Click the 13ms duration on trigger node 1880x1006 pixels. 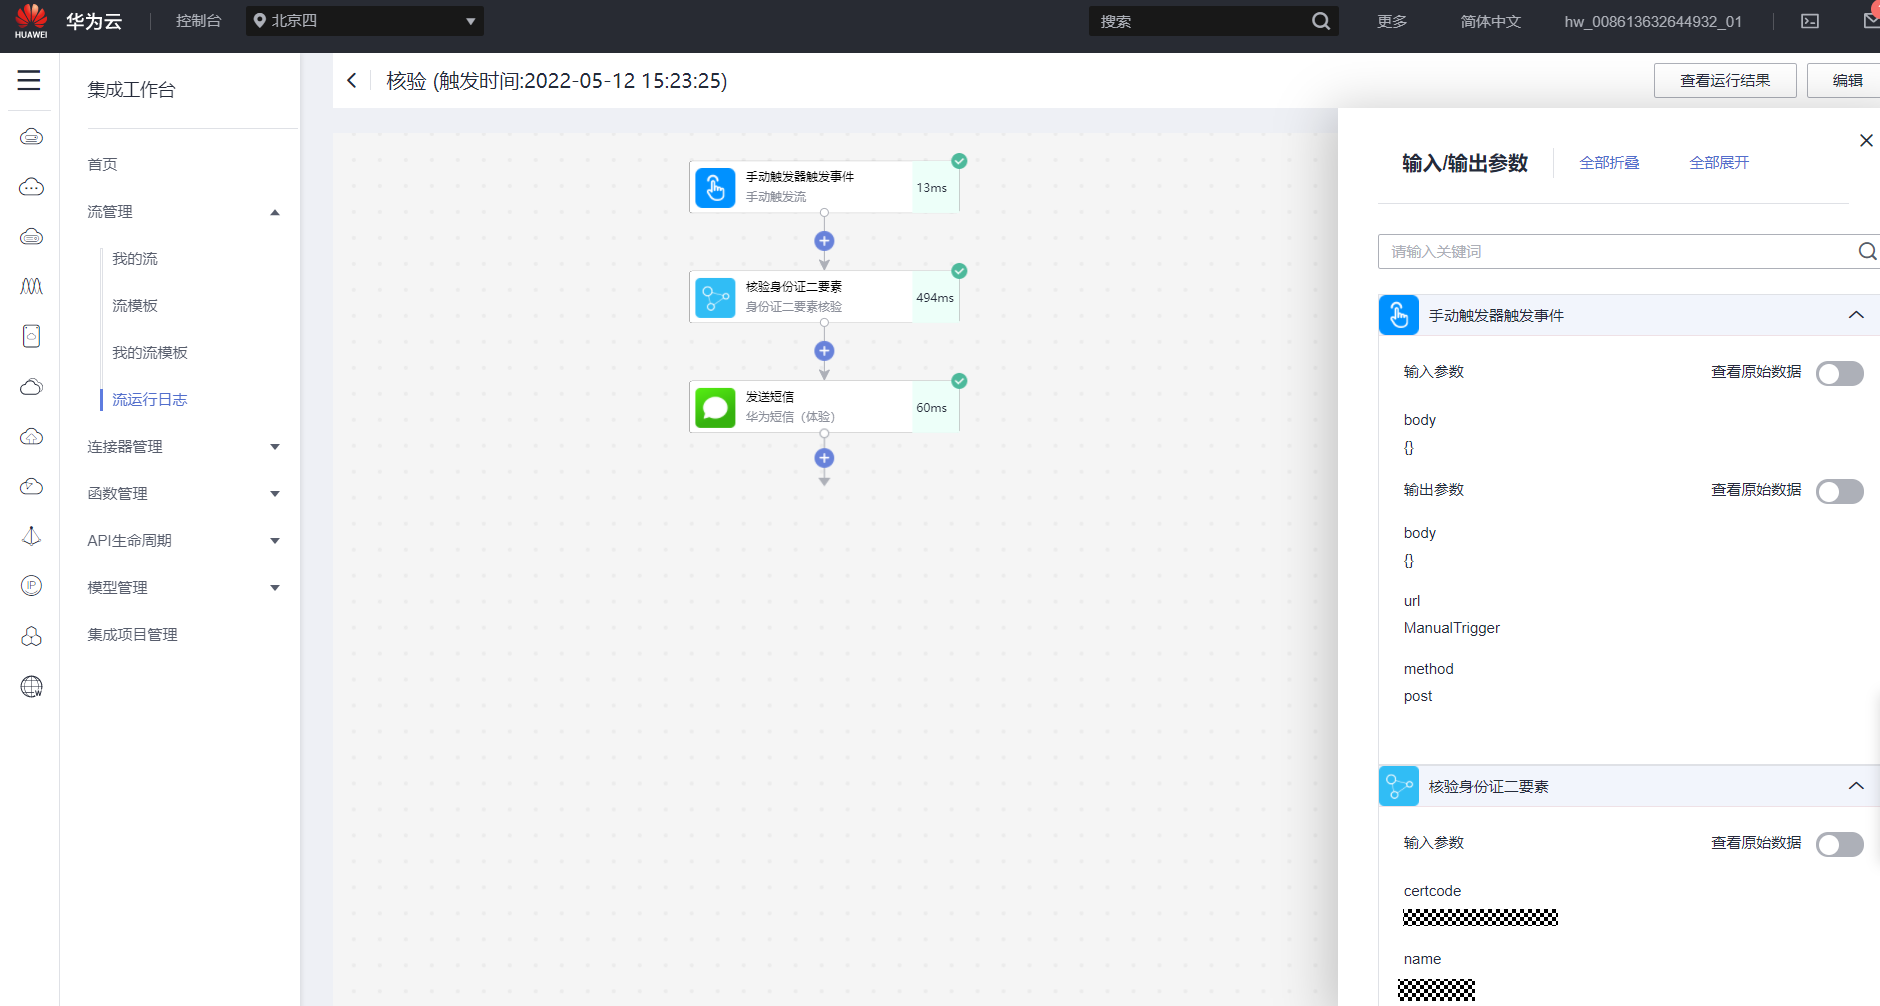(x=931, y=188)
